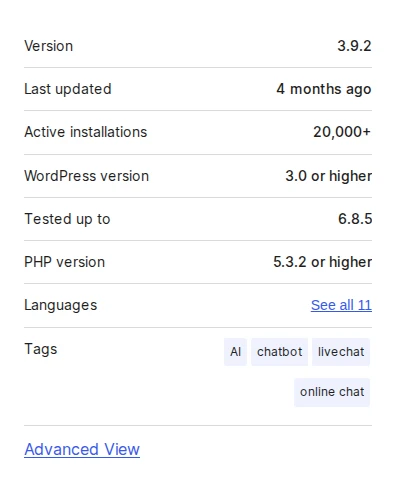Click the PHP version label
This screenshot has width=396, height=497.
pos(65,262)
